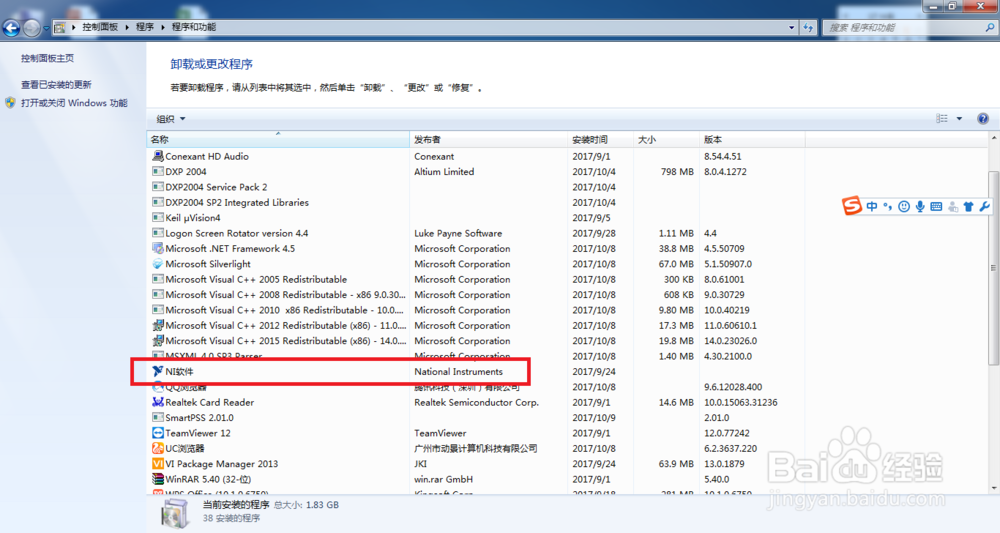Viewport: 1000px width, 533px height.
Task: Select the SmartPSS 2.01.0 icon
Action: (x=158, y=417)
